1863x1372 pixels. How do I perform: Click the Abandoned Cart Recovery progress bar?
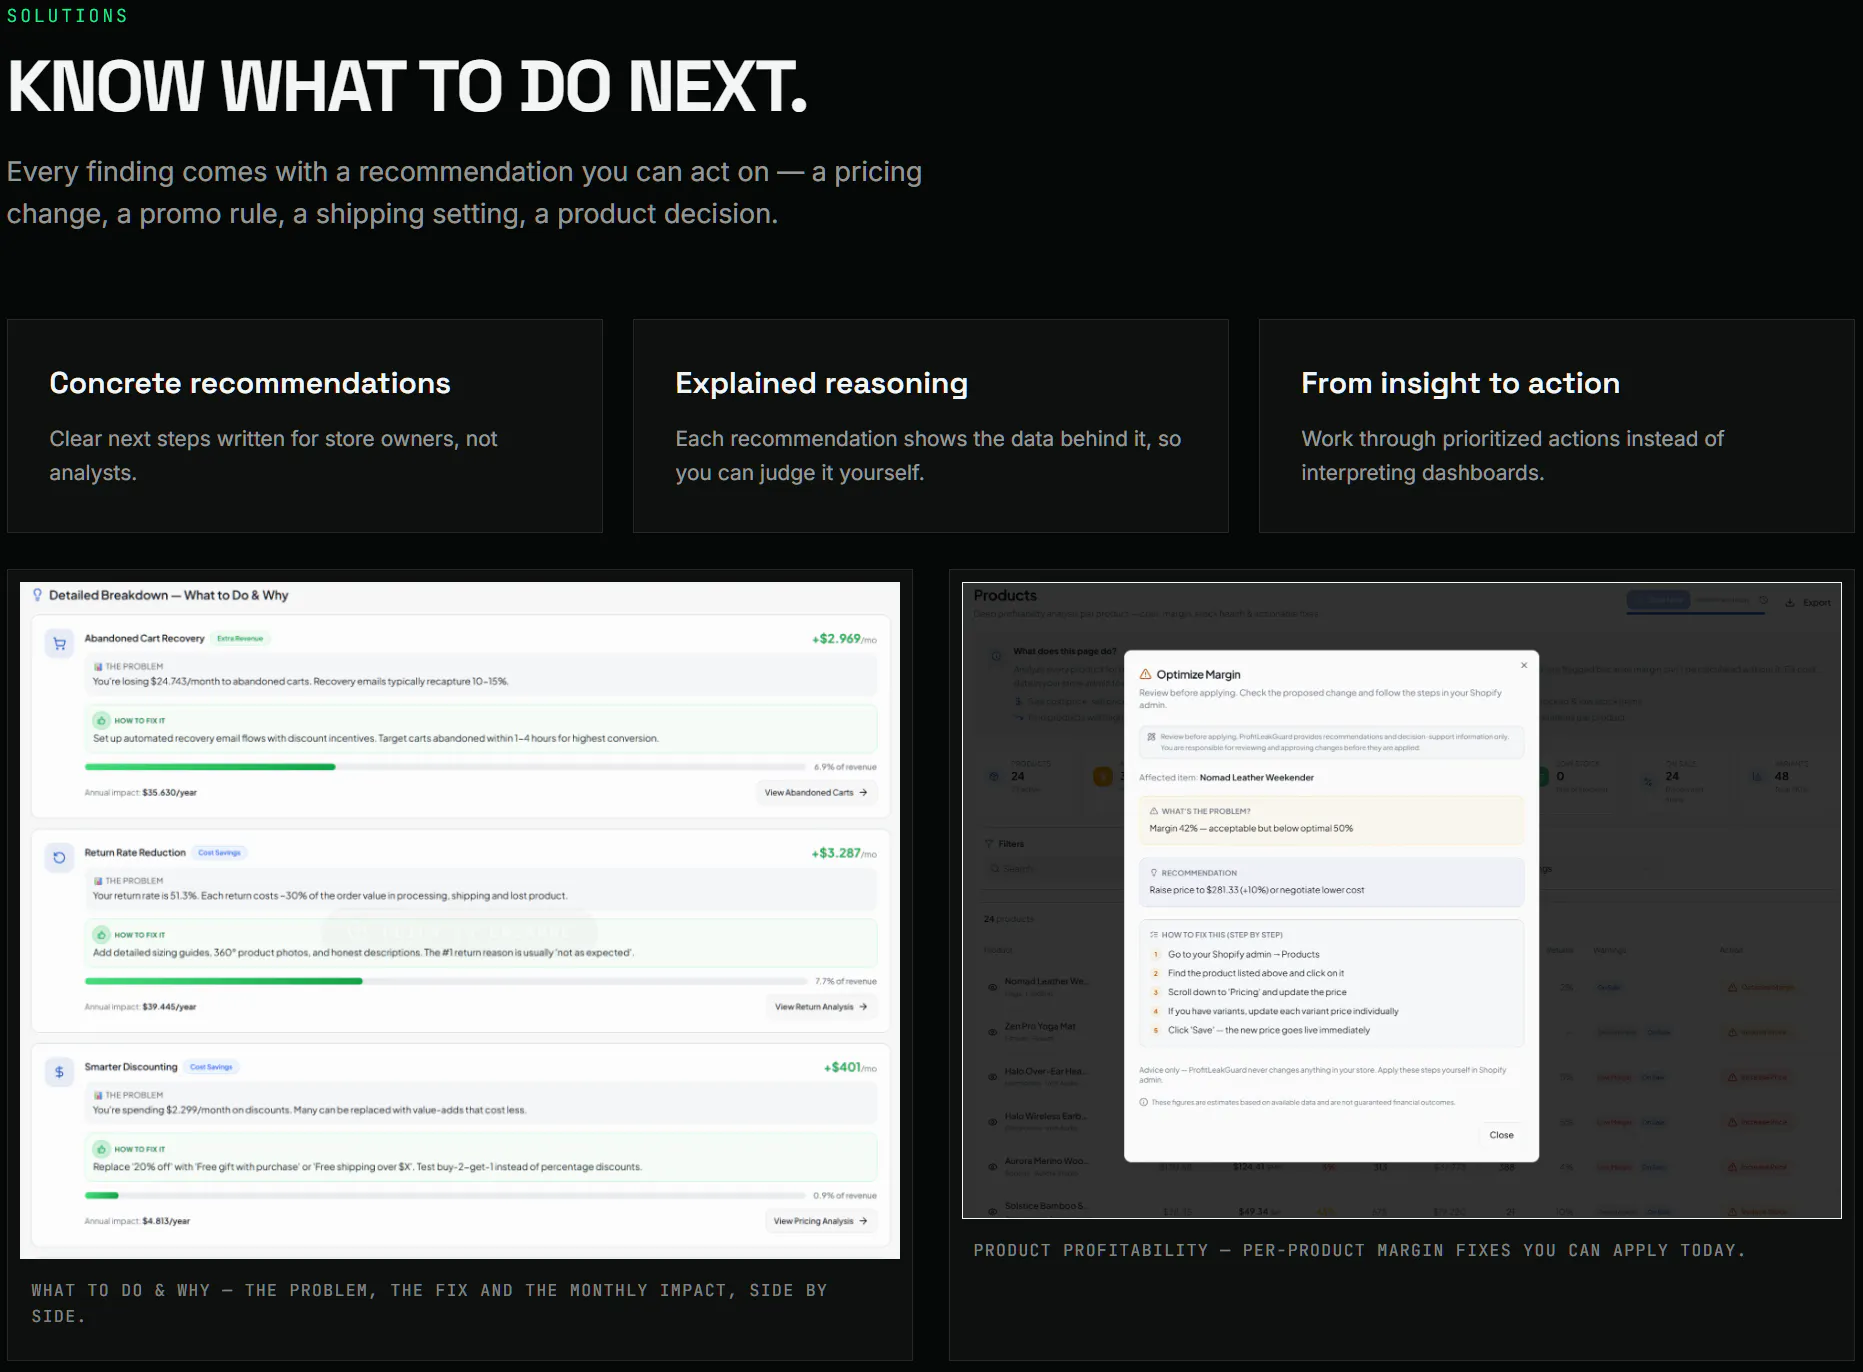coord(445,767)
